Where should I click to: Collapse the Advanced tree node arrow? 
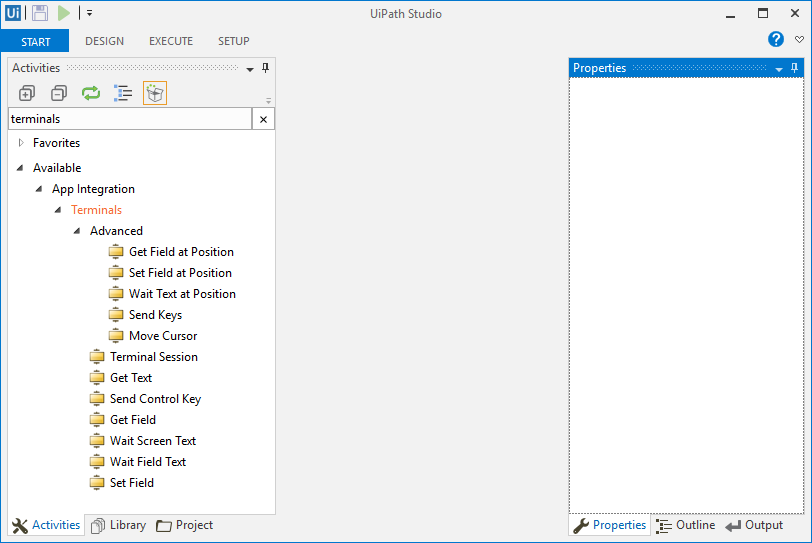[x=77, y=231]
